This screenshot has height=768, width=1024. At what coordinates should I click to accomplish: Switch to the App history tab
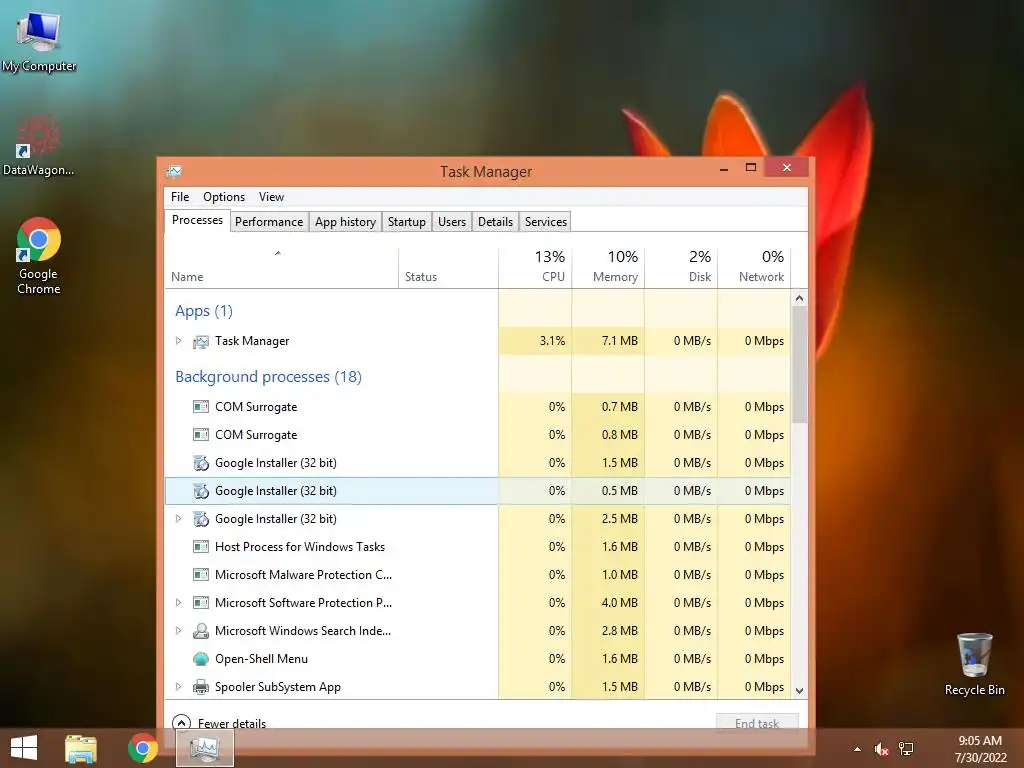(x=345, y=222)
